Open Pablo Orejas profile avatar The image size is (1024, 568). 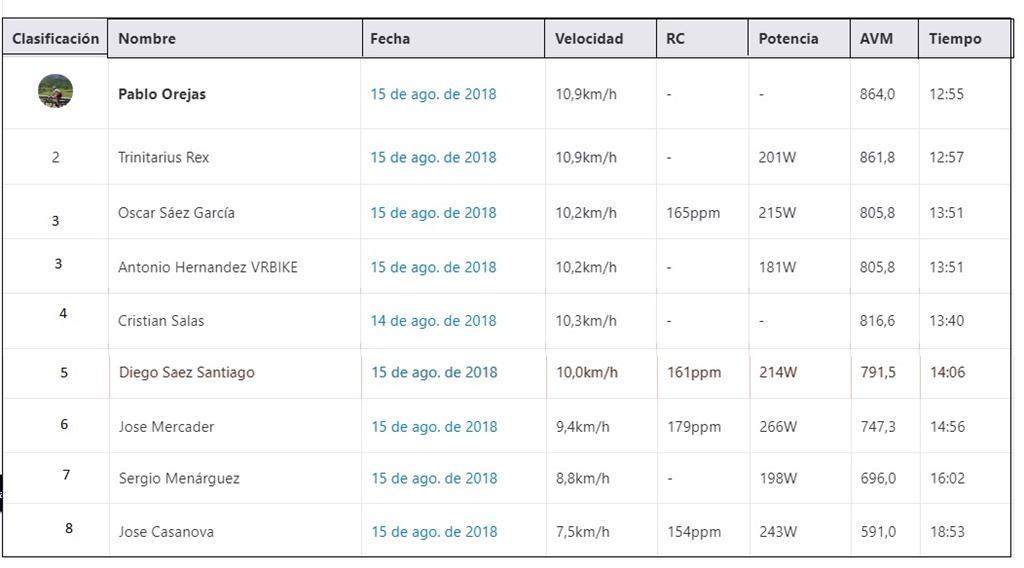(x=56, y=91)
